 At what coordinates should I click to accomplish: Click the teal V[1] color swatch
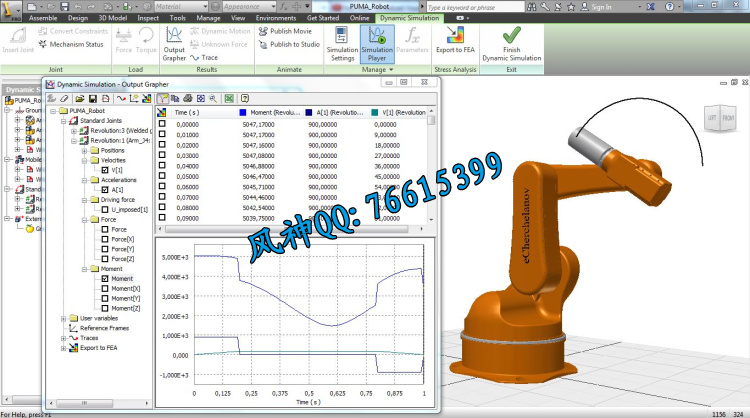[x=375, y=112]
